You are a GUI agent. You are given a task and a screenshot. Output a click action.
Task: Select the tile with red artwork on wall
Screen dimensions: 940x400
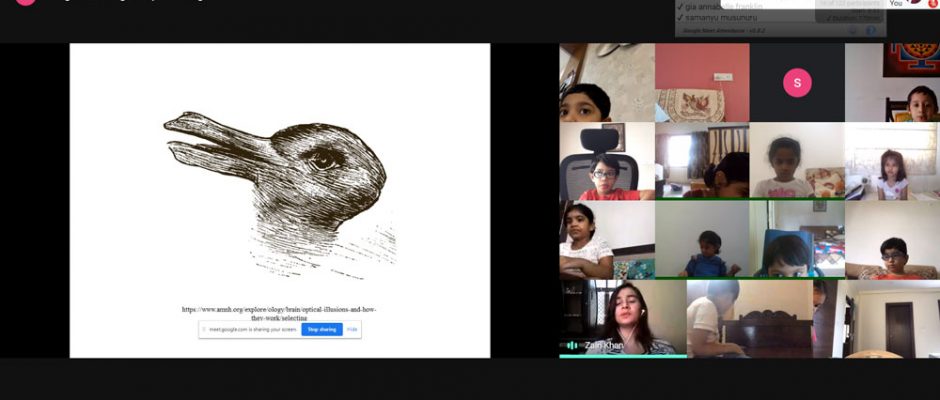click(x=893, y=83)
